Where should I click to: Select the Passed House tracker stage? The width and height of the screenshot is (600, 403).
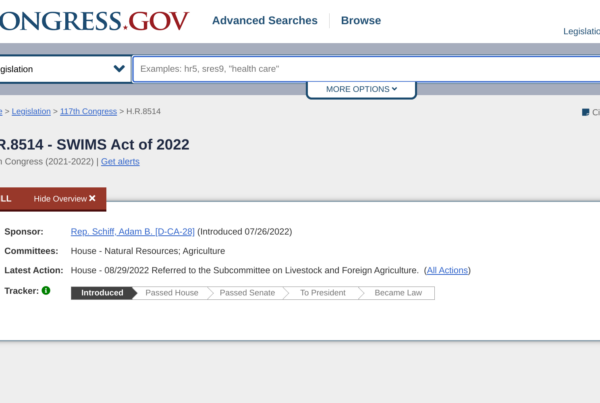(x=172, y=293)
